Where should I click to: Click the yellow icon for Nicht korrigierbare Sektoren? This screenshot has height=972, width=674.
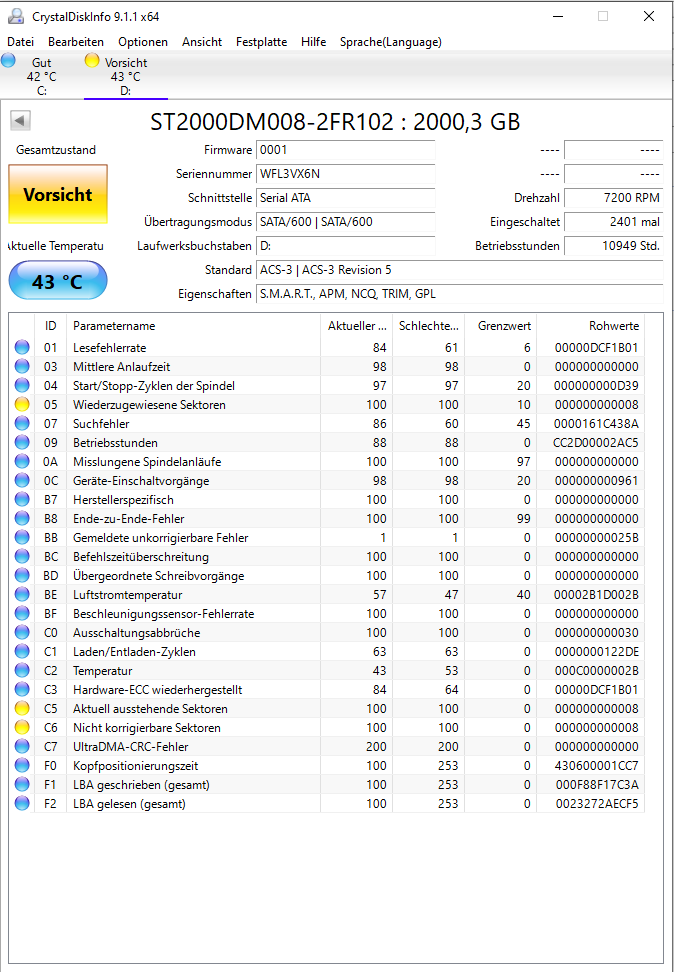point(22,728)
